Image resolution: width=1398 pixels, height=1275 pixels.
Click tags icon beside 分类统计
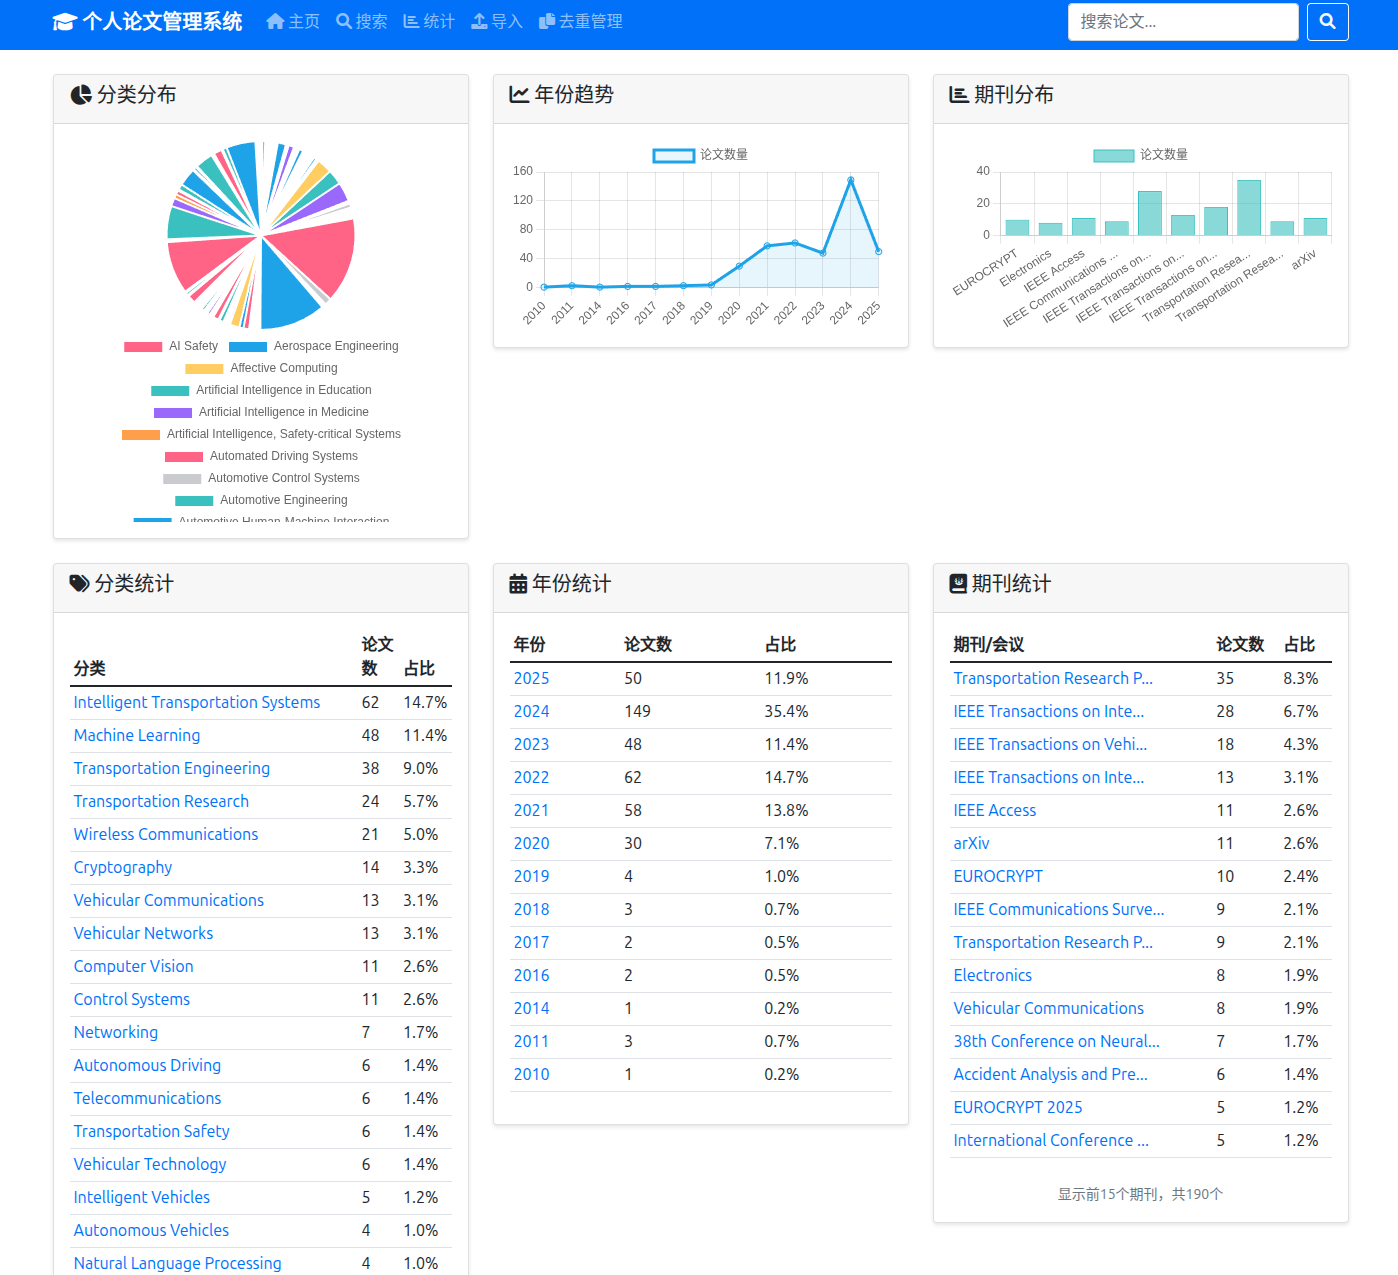click(x=79, y=583)
